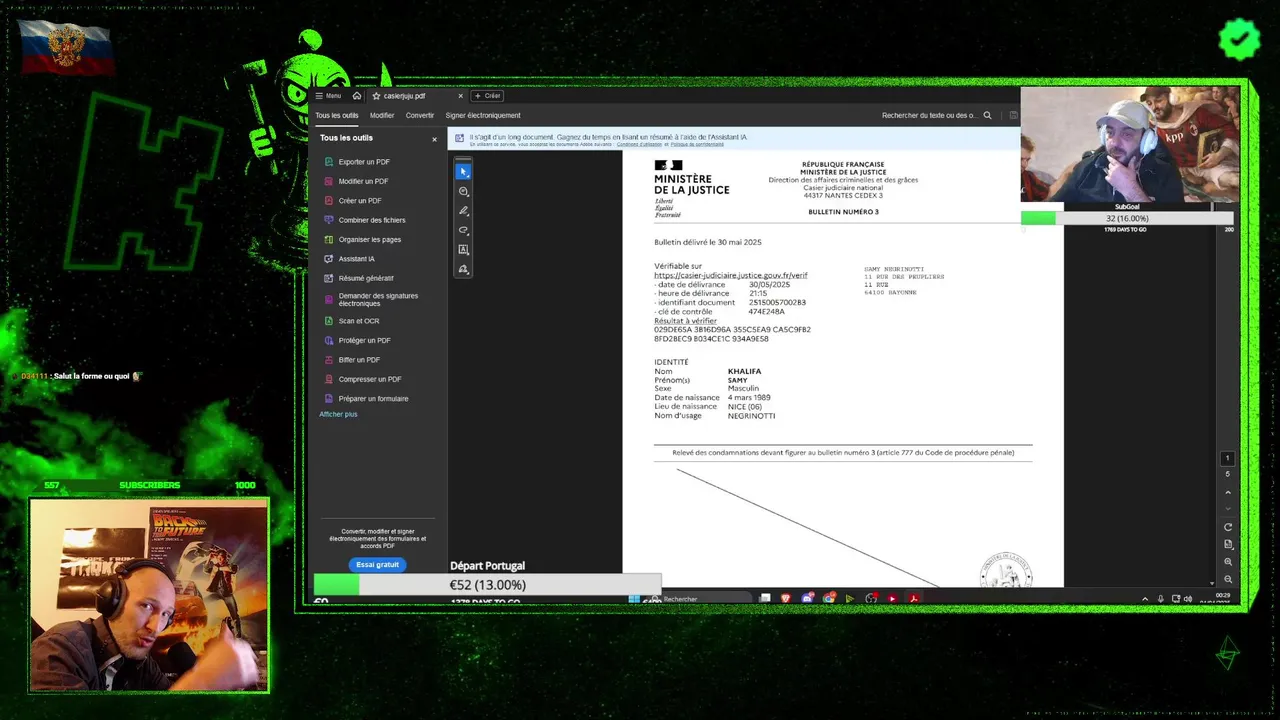Screen dimensions: 1280x720
Task: Open Signer électroniquement tab
Action: pyautogui.click(x=483, y=115)
